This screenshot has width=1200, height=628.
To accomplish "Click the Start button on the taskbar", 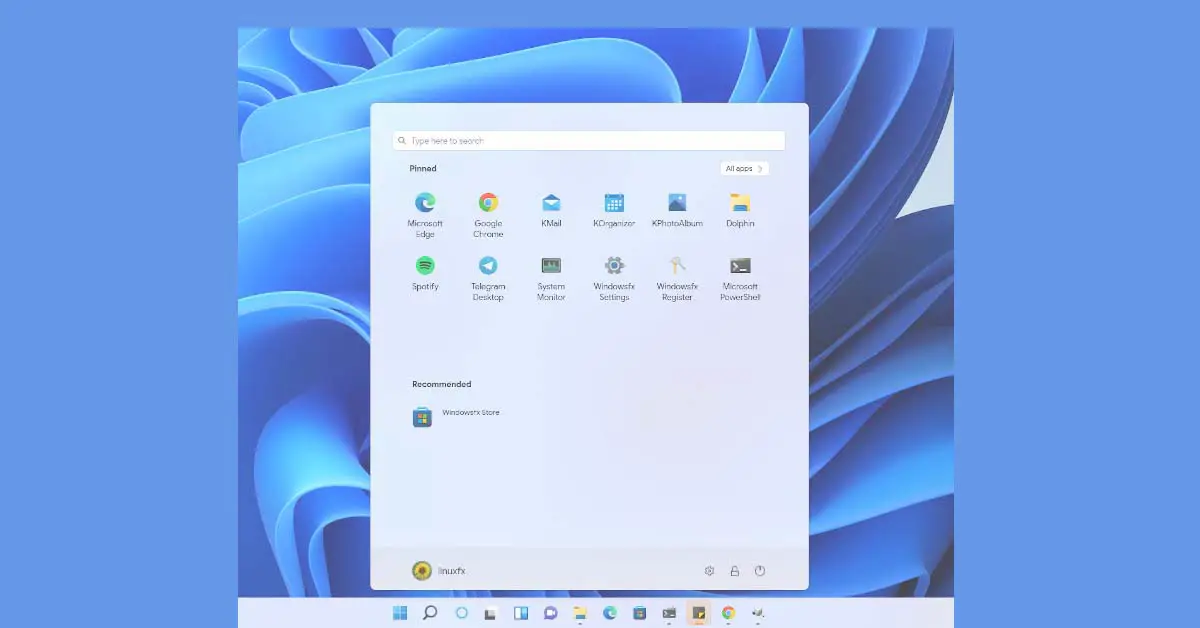I will [x=400, y=613].
